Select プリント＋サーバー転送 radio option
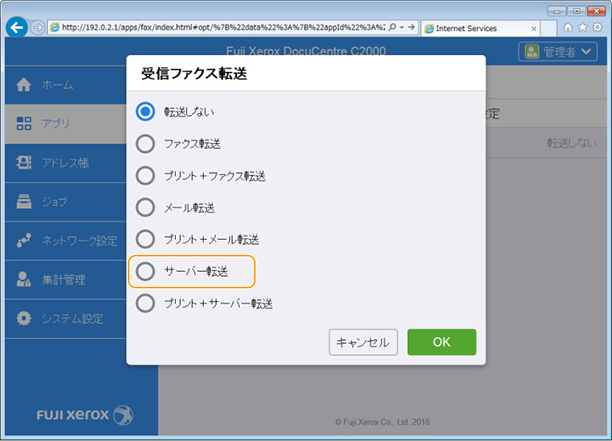 click(146, 303)
